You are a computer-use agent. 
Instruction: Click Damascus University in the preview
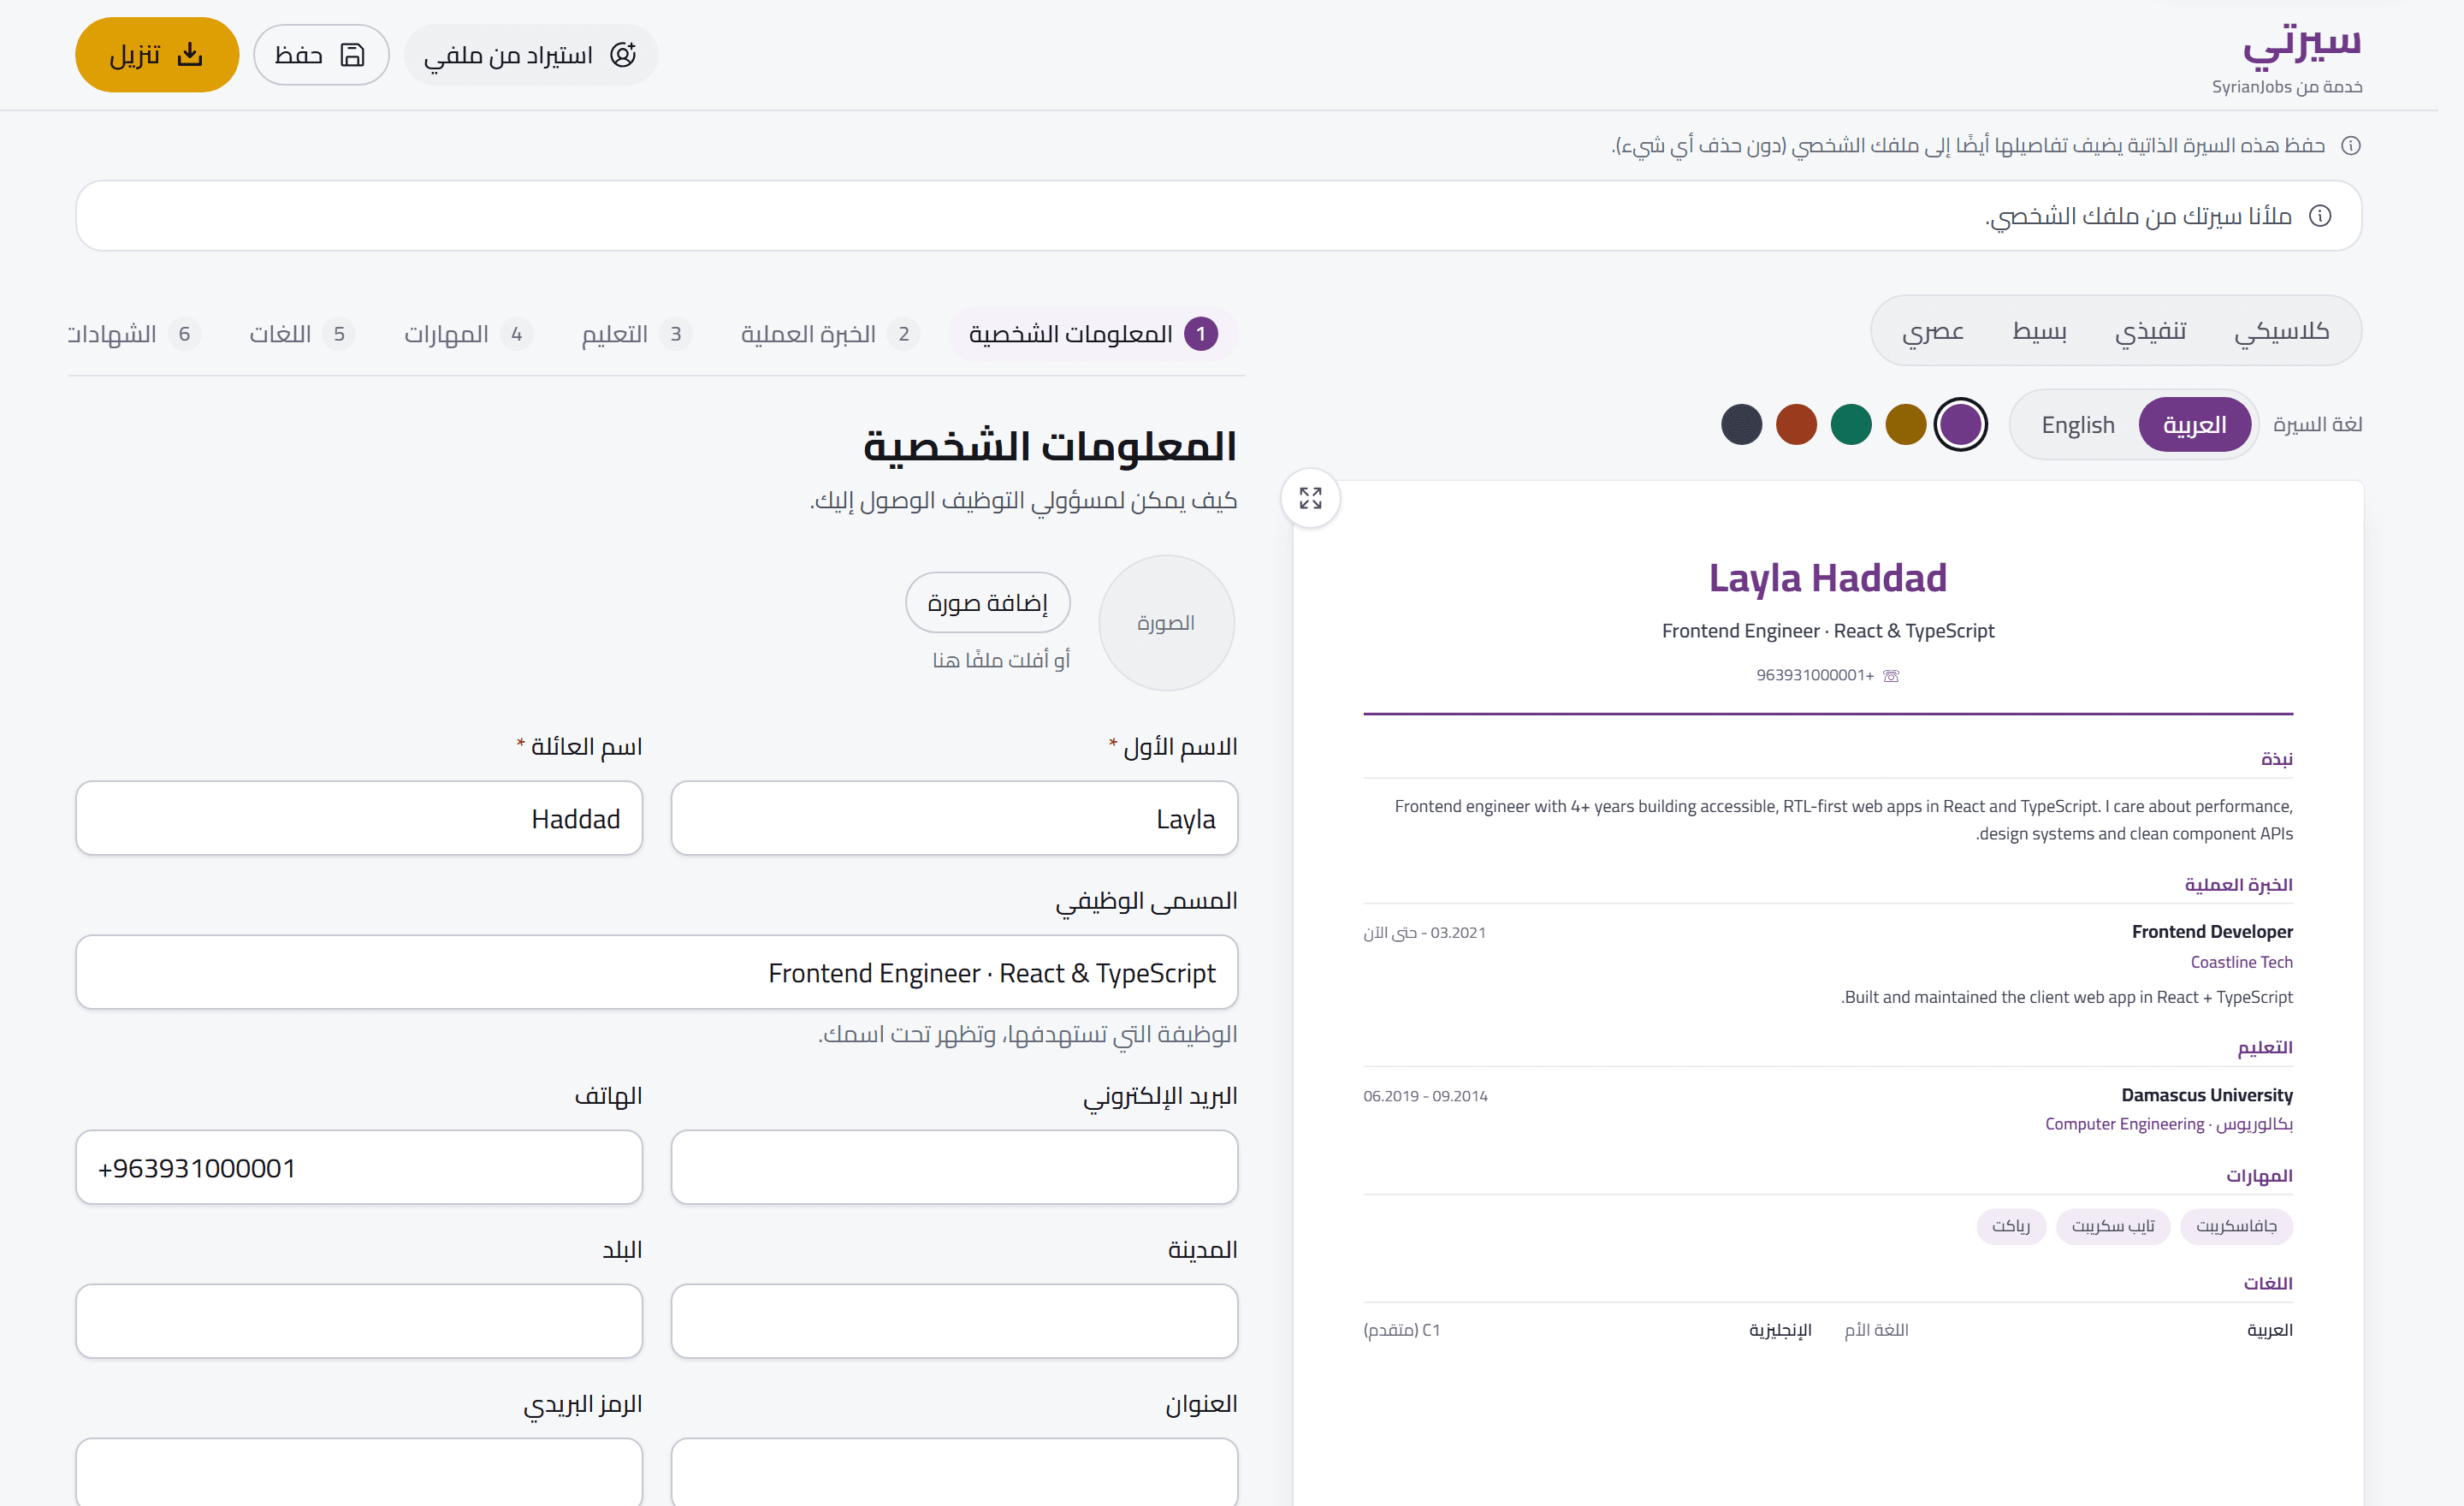(2207, 1095)
